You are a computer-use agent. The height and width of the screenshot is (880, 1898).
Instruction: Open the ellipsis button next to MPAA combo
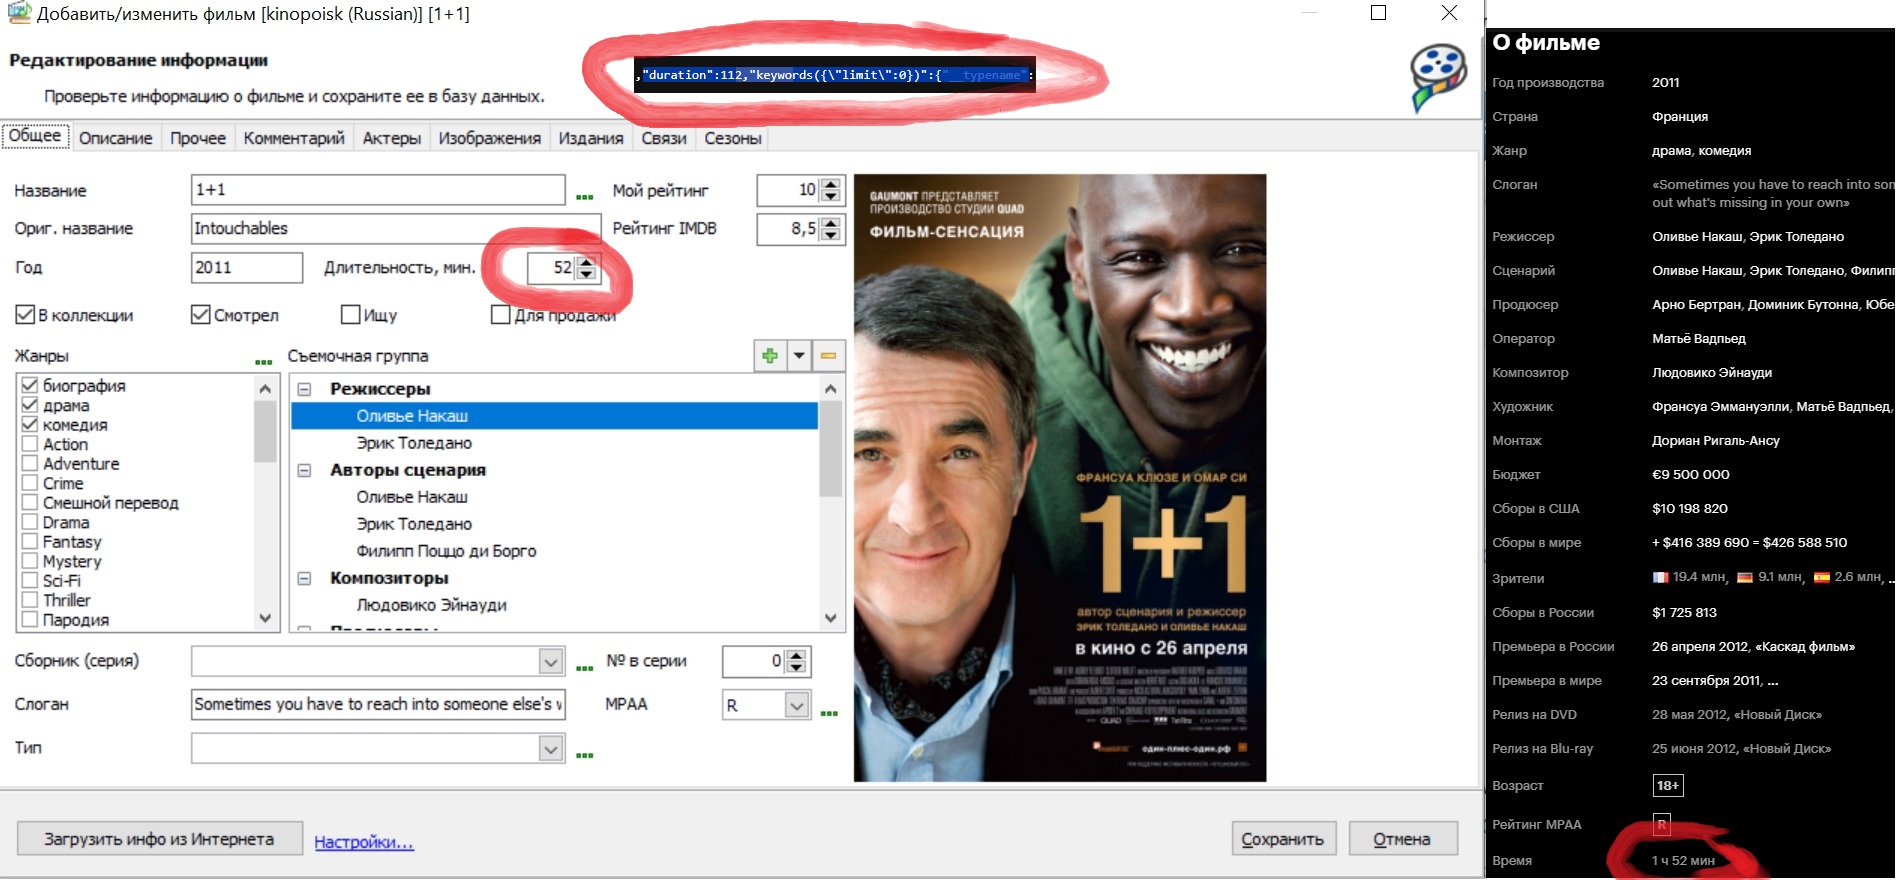[829, 712]
